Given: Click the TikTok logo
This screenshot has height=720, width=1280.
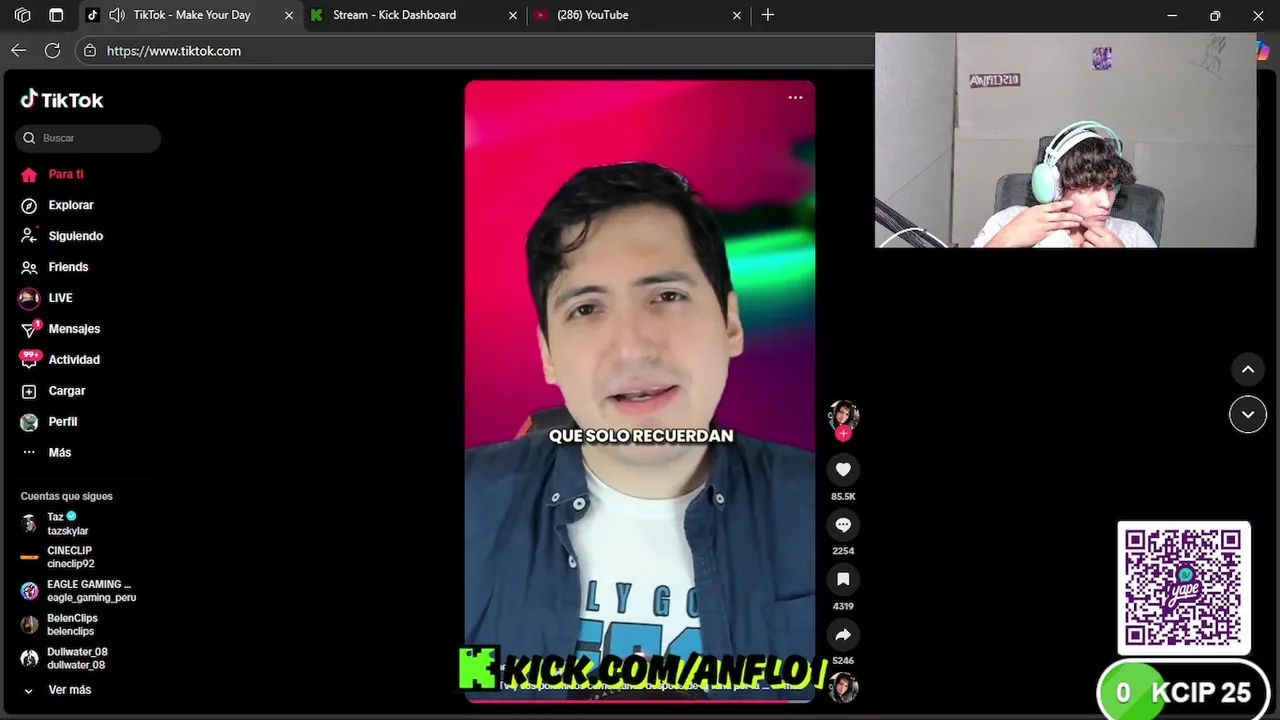Looking at the screenshot, I should (x=62, y=99).
